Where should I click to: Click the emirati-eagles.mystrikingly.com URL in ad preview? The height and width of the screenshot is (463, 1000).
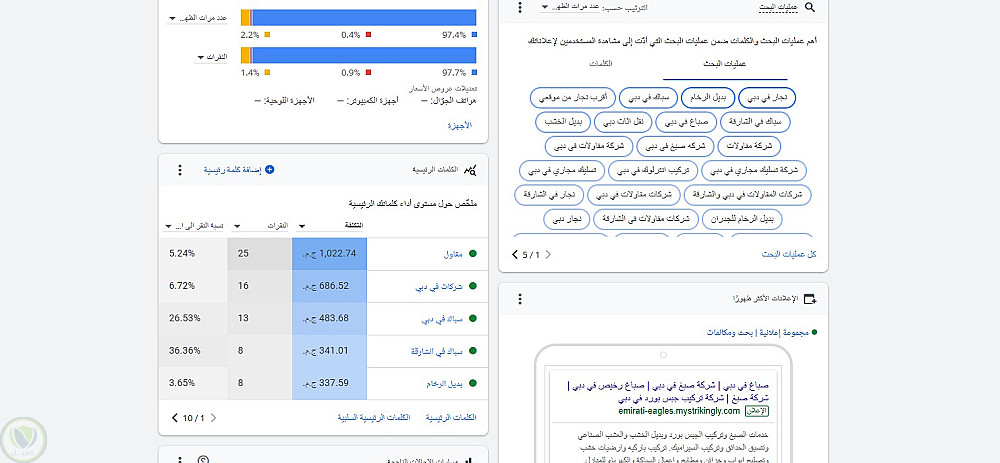[679, 411]
